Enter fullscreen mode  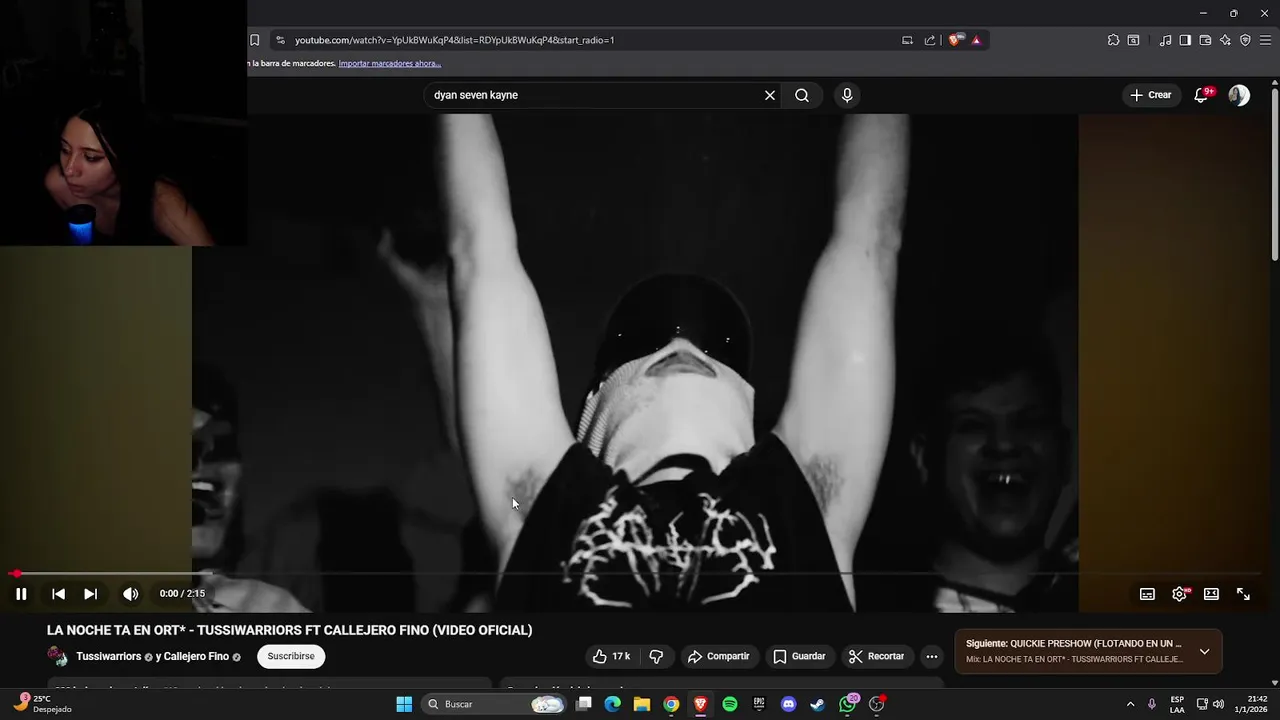(1243, 594)
